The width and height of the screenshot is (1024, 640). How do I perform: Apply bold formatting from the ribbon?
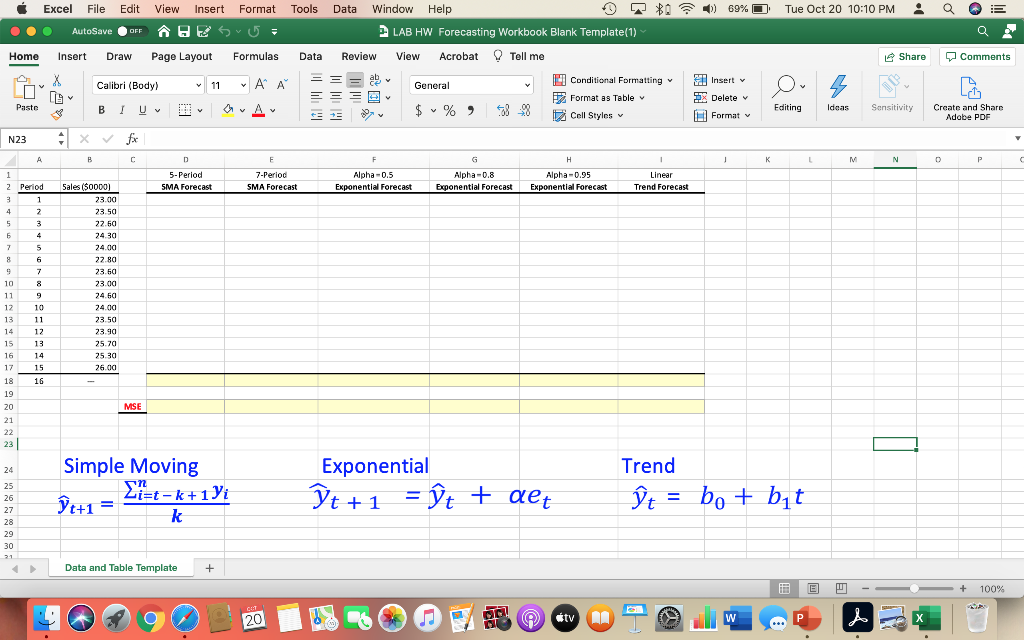pos(102,109)
